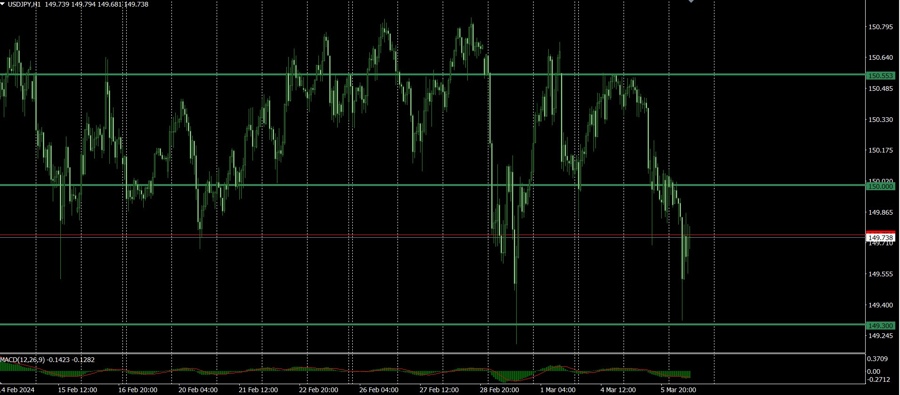900x395 pixels.
Task: Click the 149.400 value on price scale
Action: click(x=880, y=305)
